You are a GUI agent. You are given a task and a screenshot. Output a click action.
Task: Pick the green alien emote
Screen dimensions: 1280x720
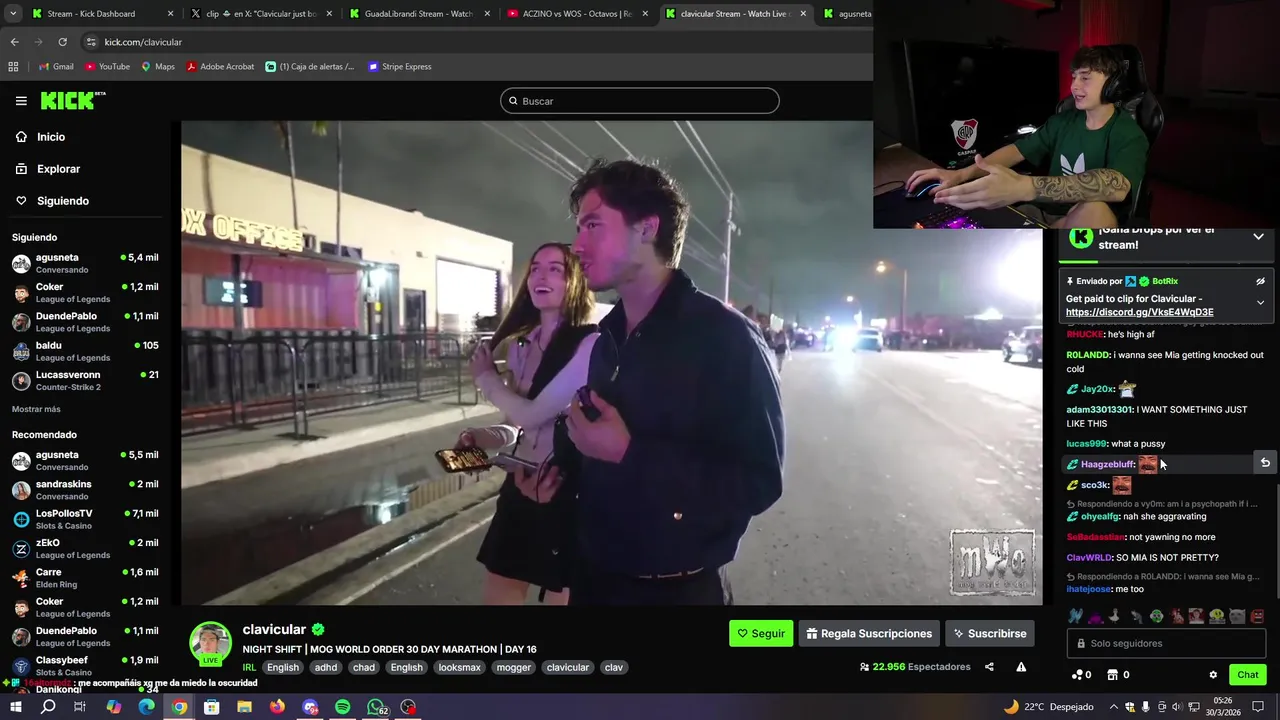1157,616
